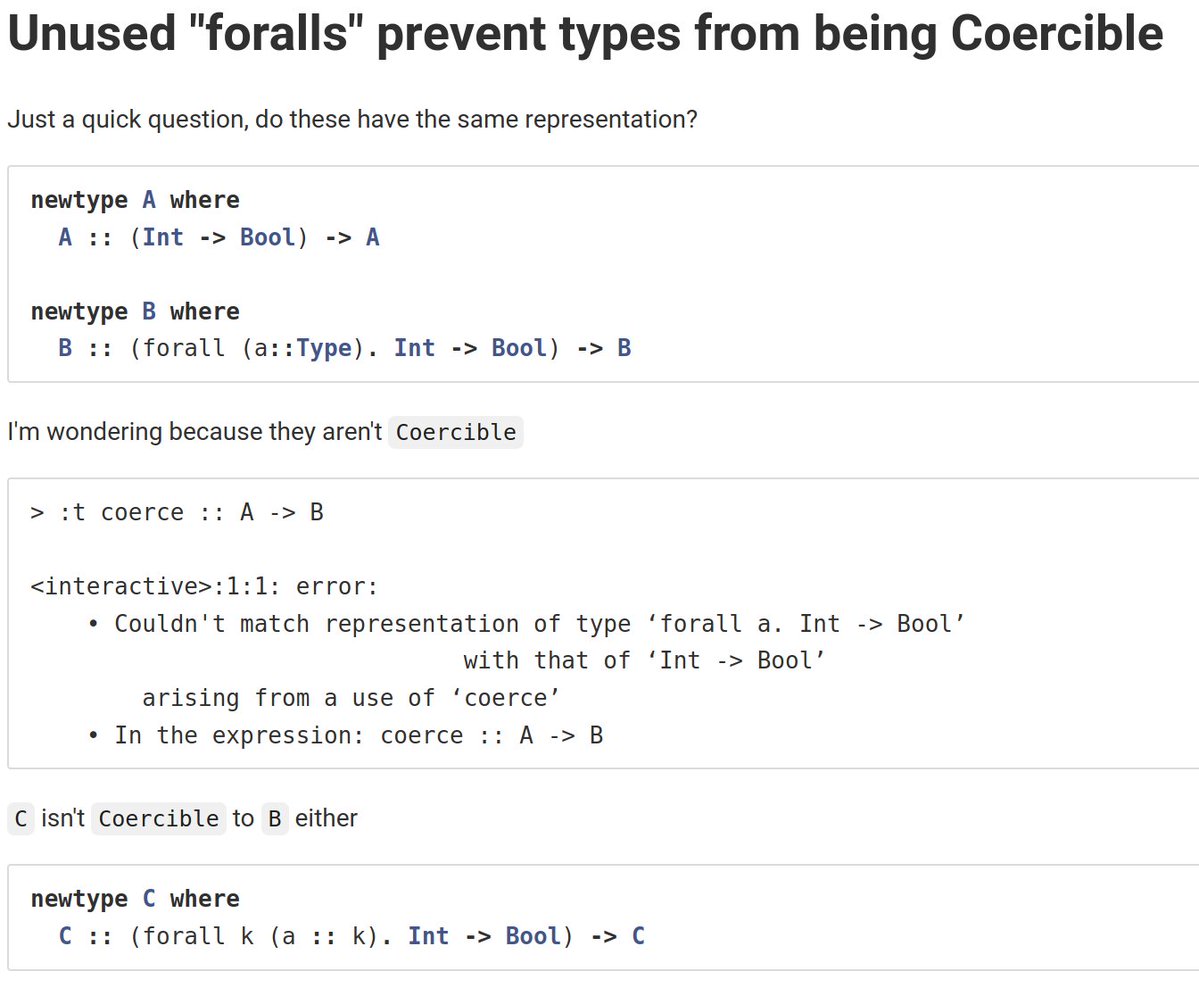
Task: Click inline 'Coercible' in the 'C isn't' sentence
Action: point(159,819)
